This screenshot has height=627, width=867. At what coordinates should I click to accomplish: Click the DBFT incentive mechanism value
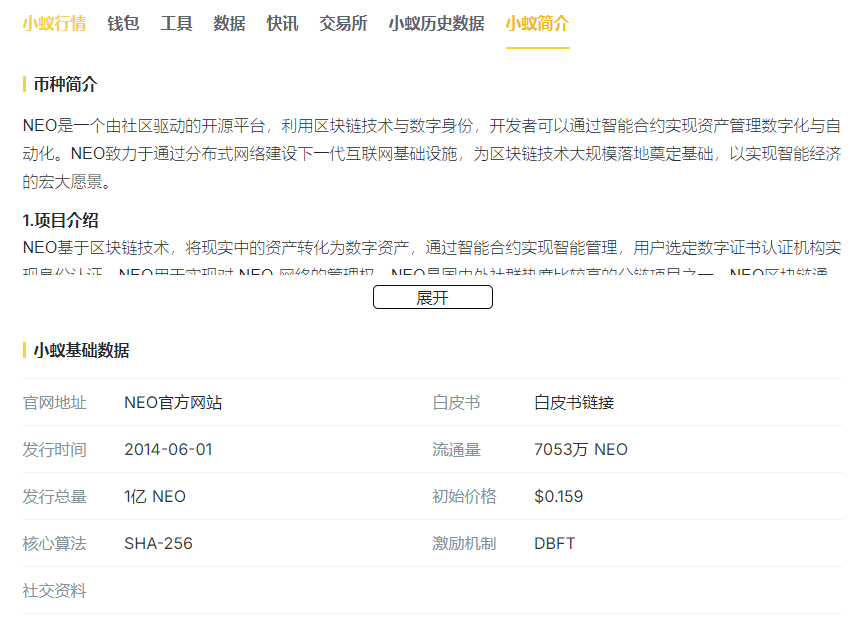[554, 544]
